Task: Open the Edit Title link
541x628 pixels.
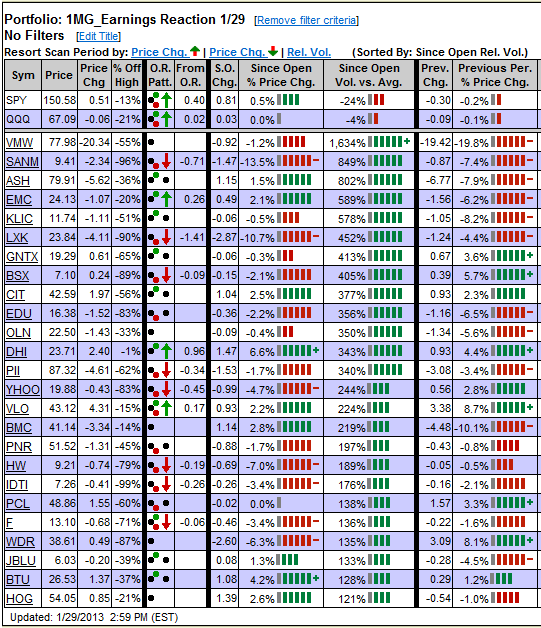Action: pos(99,36)
